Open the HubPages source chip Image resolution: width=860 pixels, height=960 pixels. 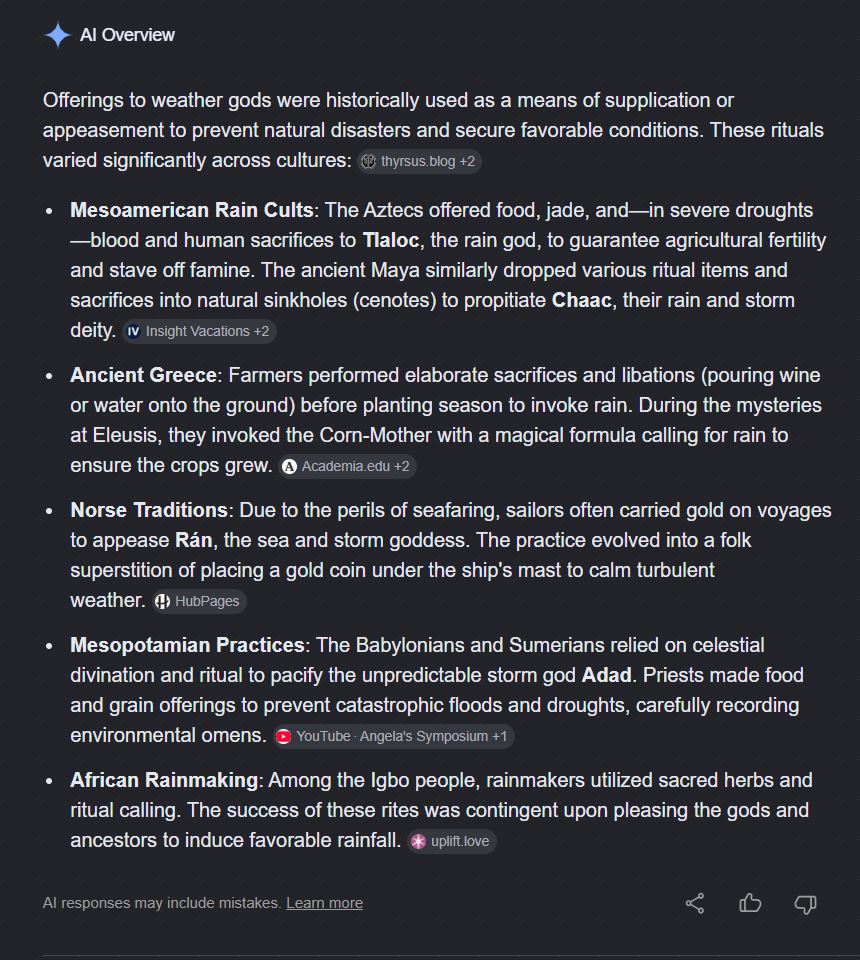point(199,601)
